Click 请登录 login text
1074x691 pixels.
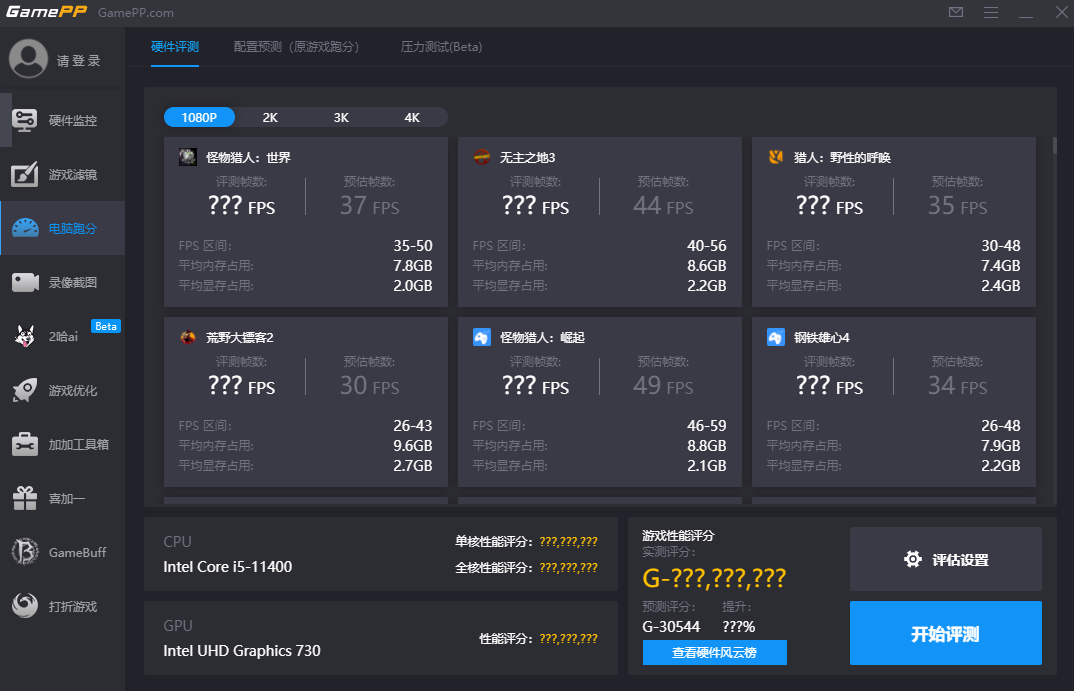click(79, 61)
